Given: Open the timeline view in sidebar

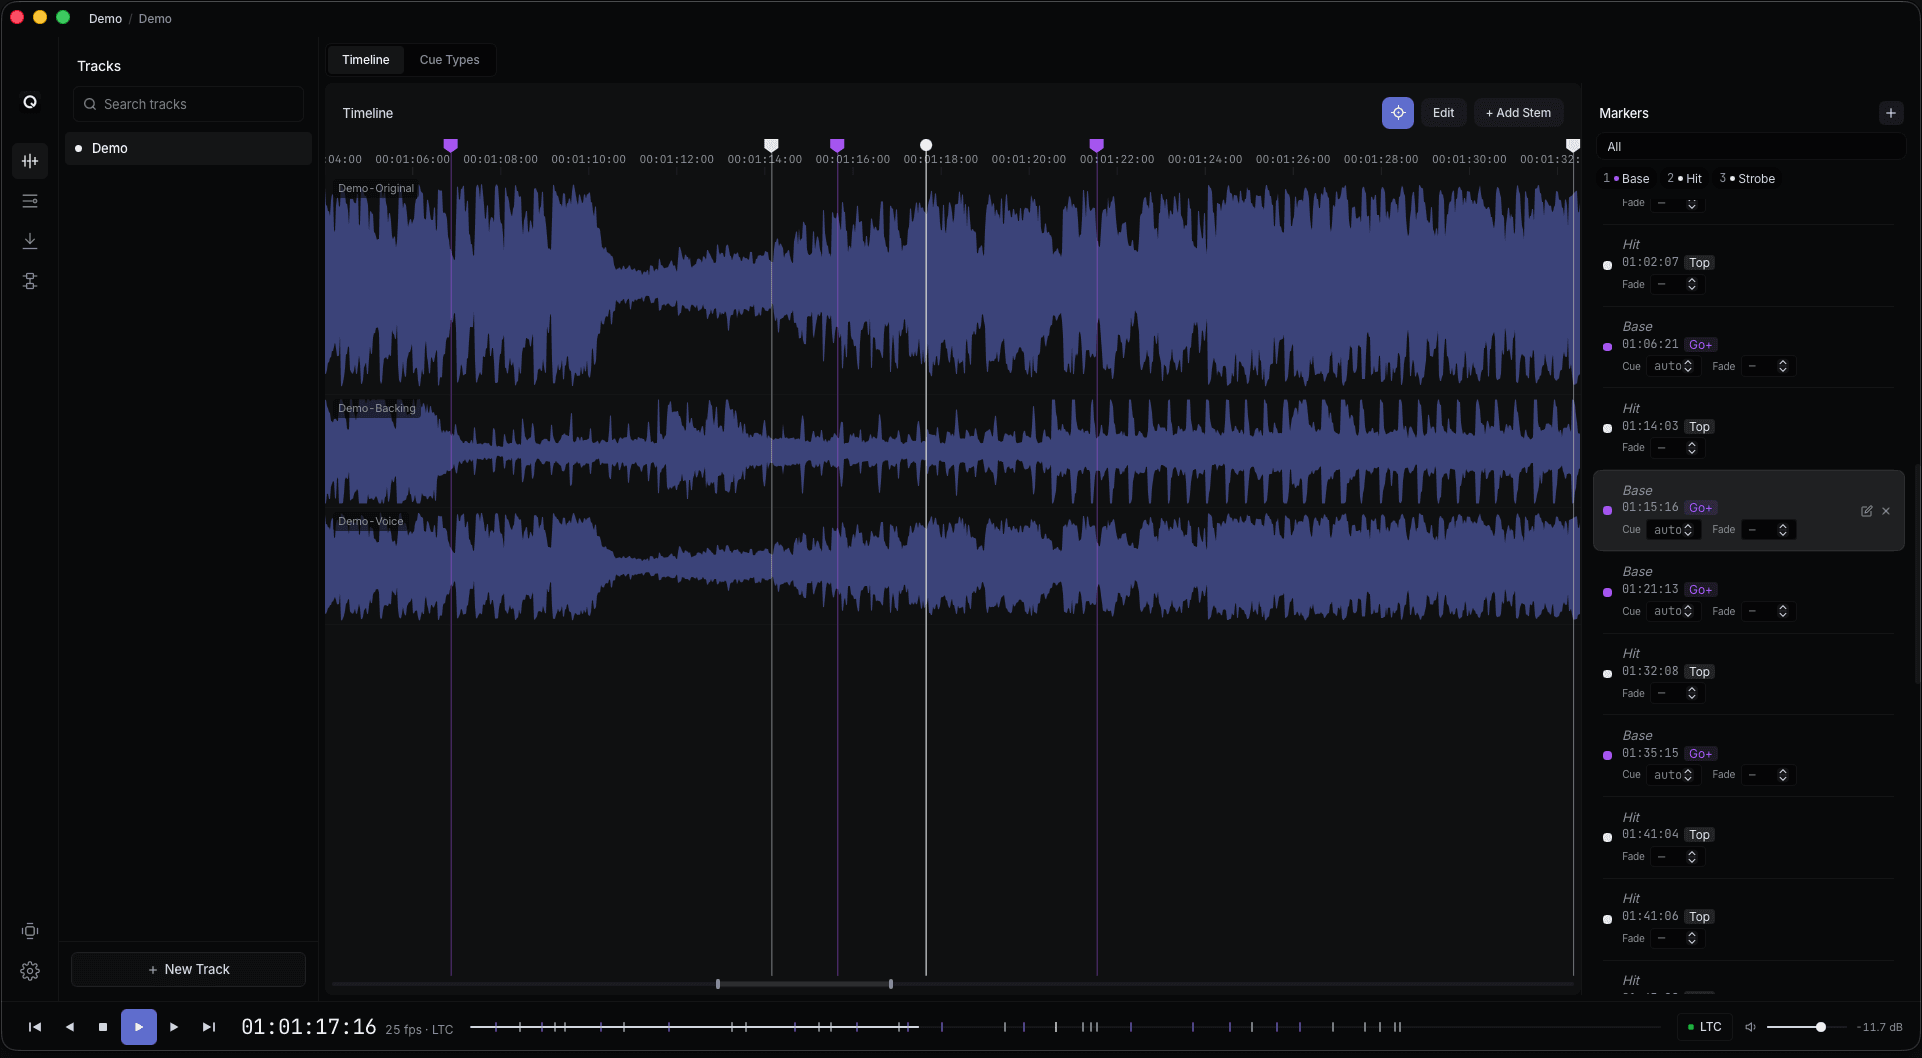Looking at the screenshot, I should (x=30, y=161).
